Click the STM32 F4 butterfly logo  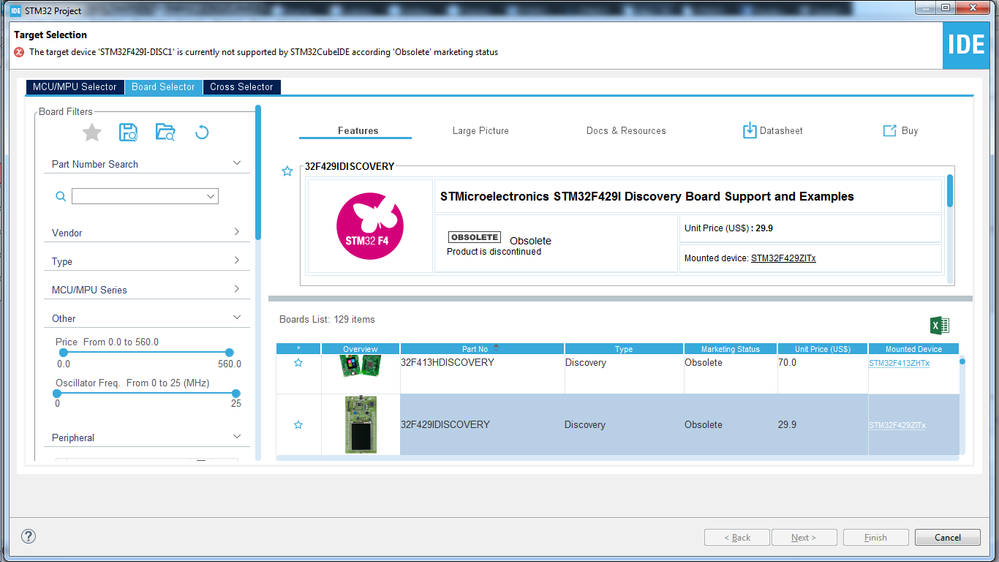pyautogui.click(x=370, y=226)
